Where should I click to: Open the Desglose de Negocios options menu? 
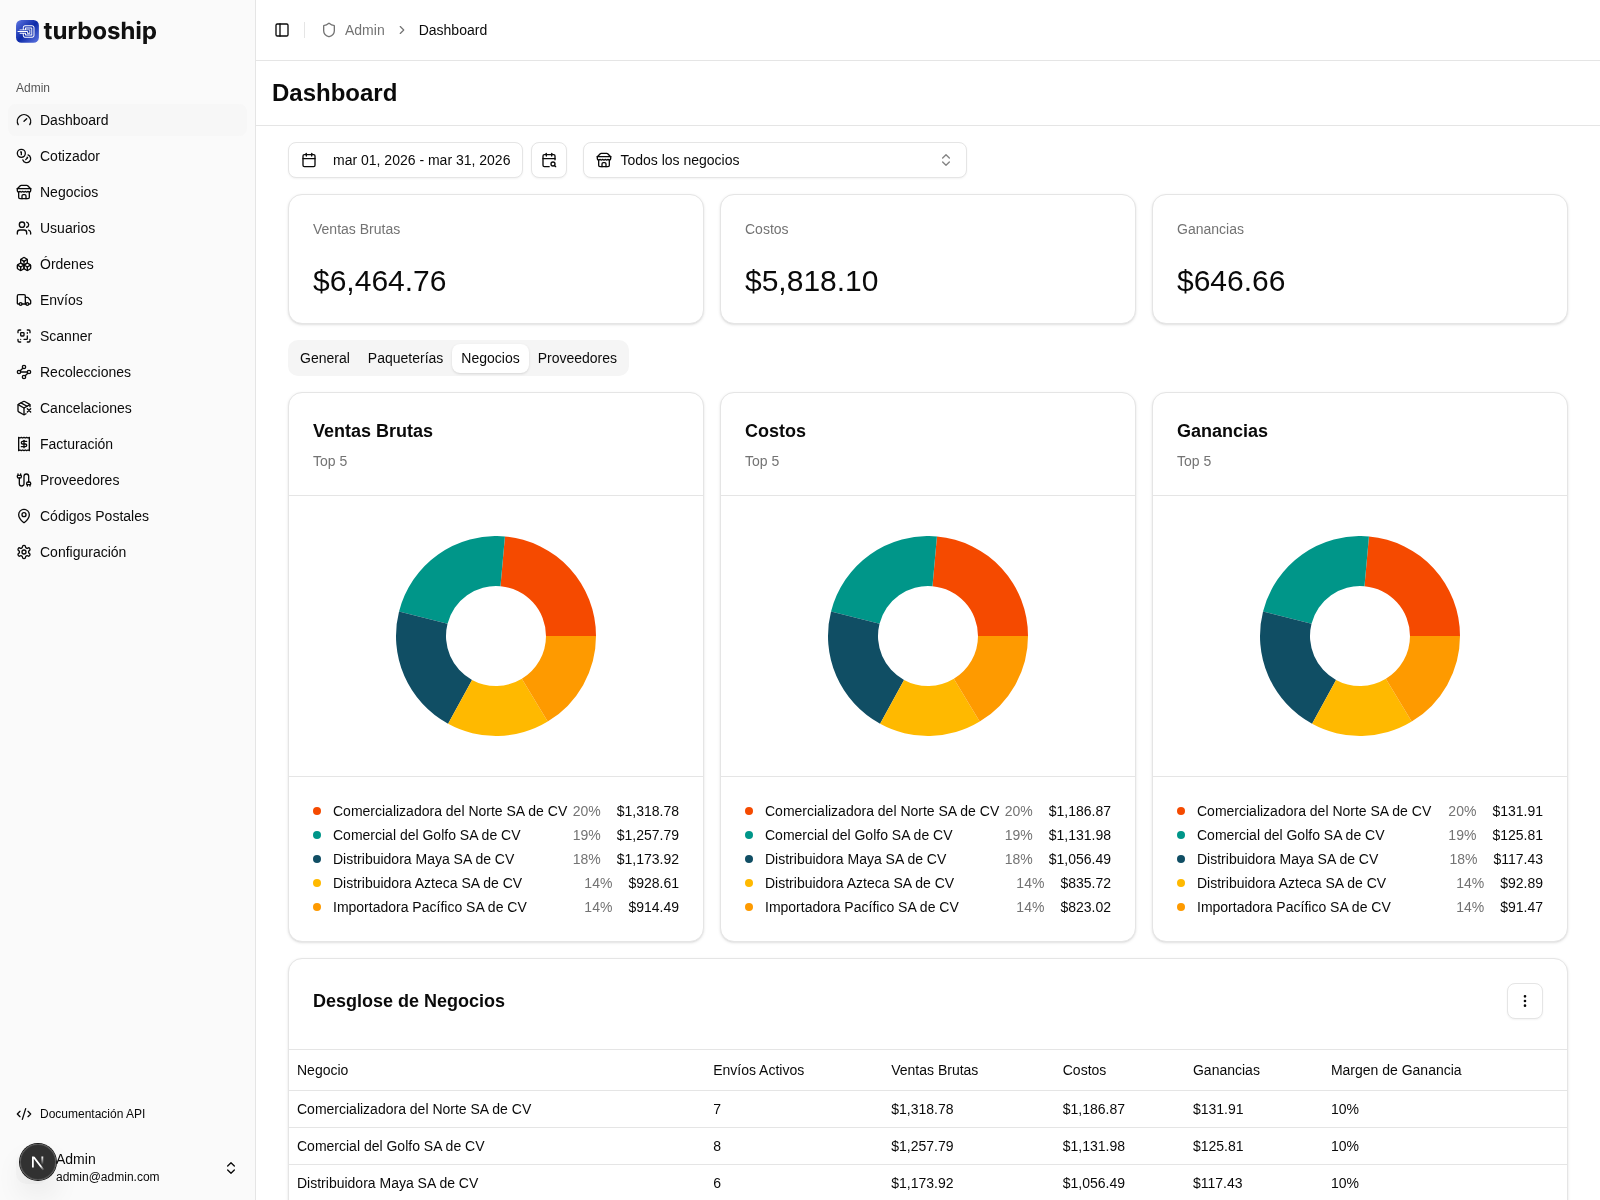[x=1525, y=1001]
